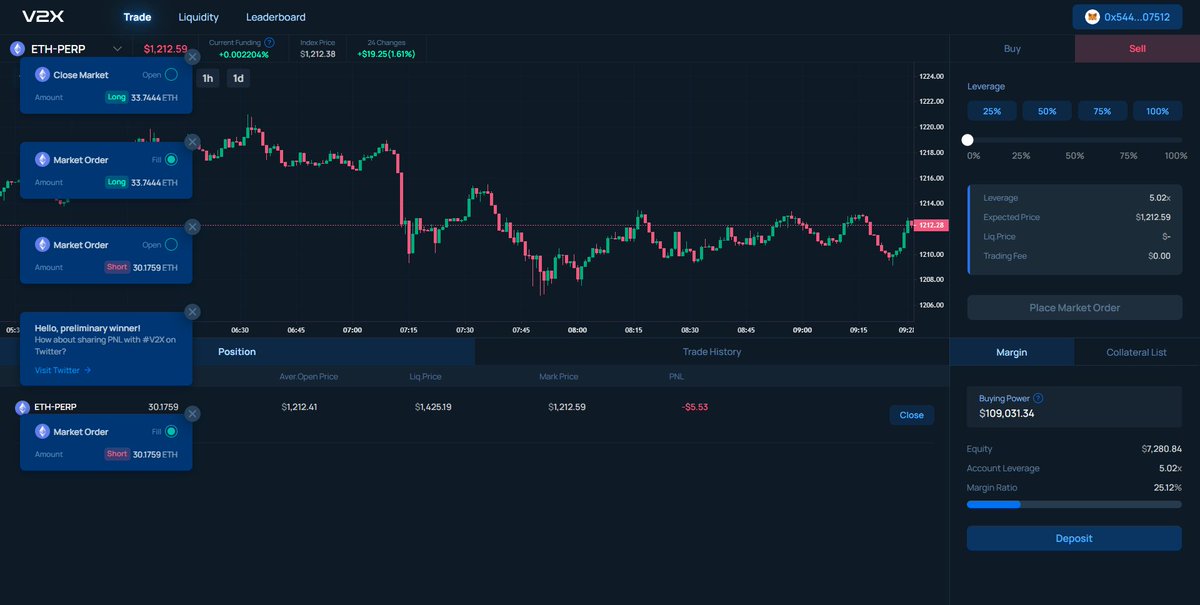Click the header price $1,212.59 in red
The image size is (1200, 605).
tap(165, 48)
